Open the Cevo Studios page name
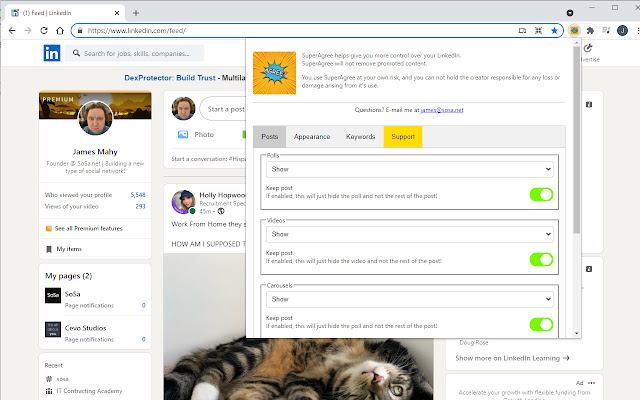The image size is (640, 400). click(85, 328)
